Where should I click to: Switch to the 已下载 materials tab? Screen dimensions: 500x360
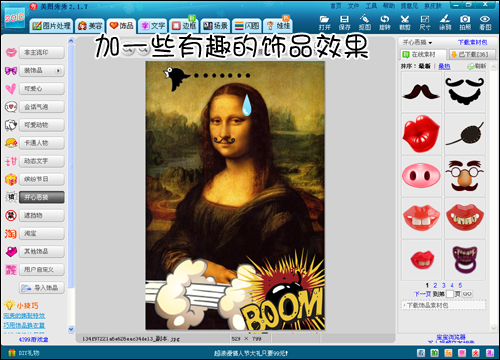472,54
